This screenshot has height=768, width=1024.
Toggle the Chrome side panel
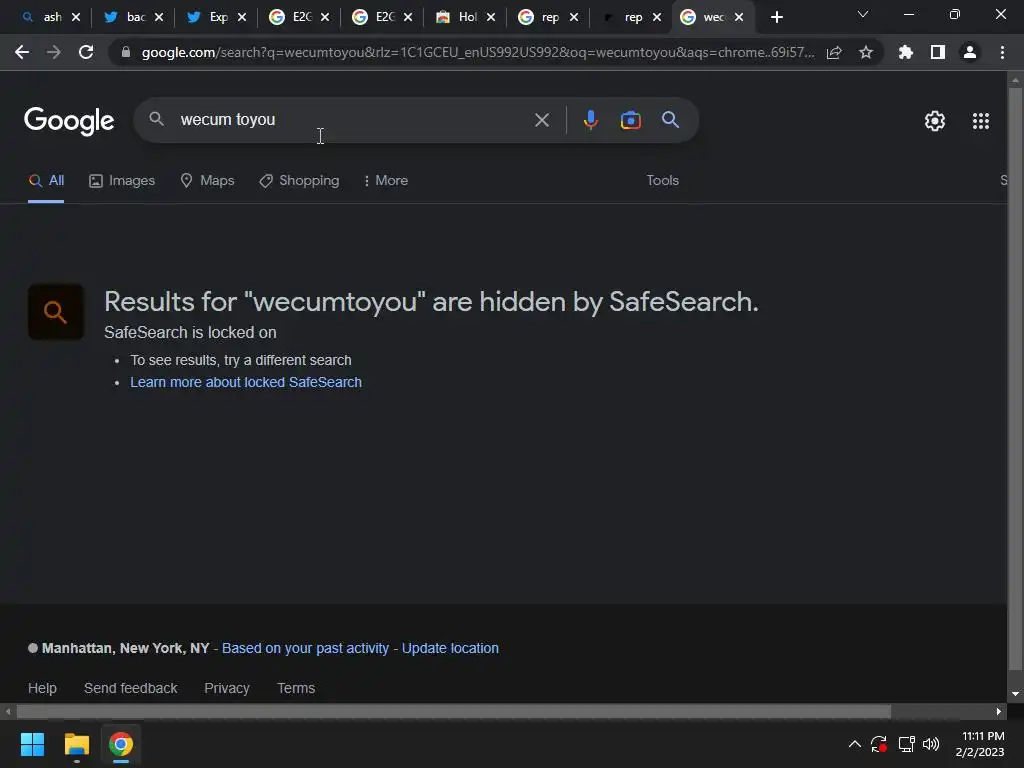point(938,52)
